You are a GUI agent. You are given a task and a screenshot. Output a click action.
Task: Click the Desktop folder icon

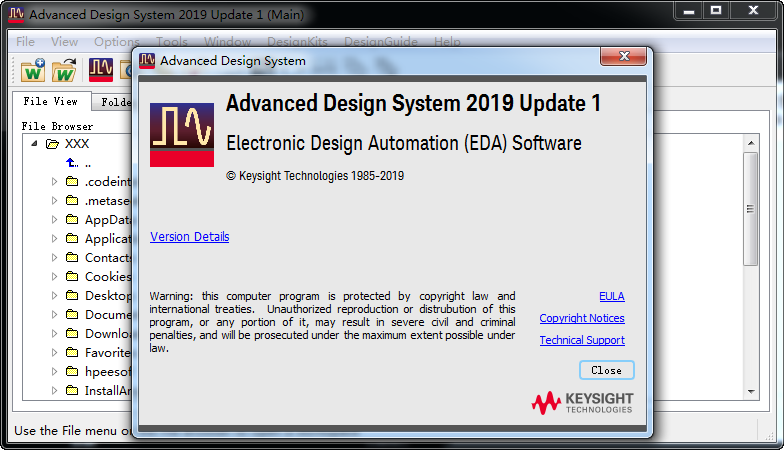tap(72, 295)
